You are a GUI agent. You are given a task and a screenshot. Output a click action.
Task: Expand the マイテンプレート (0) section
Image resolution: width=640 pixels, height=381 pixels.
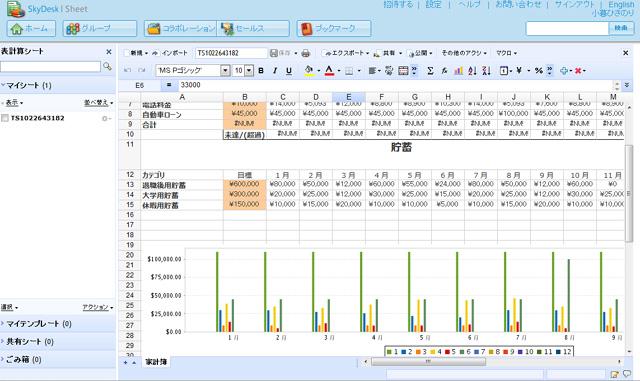(x=58, y=324)
